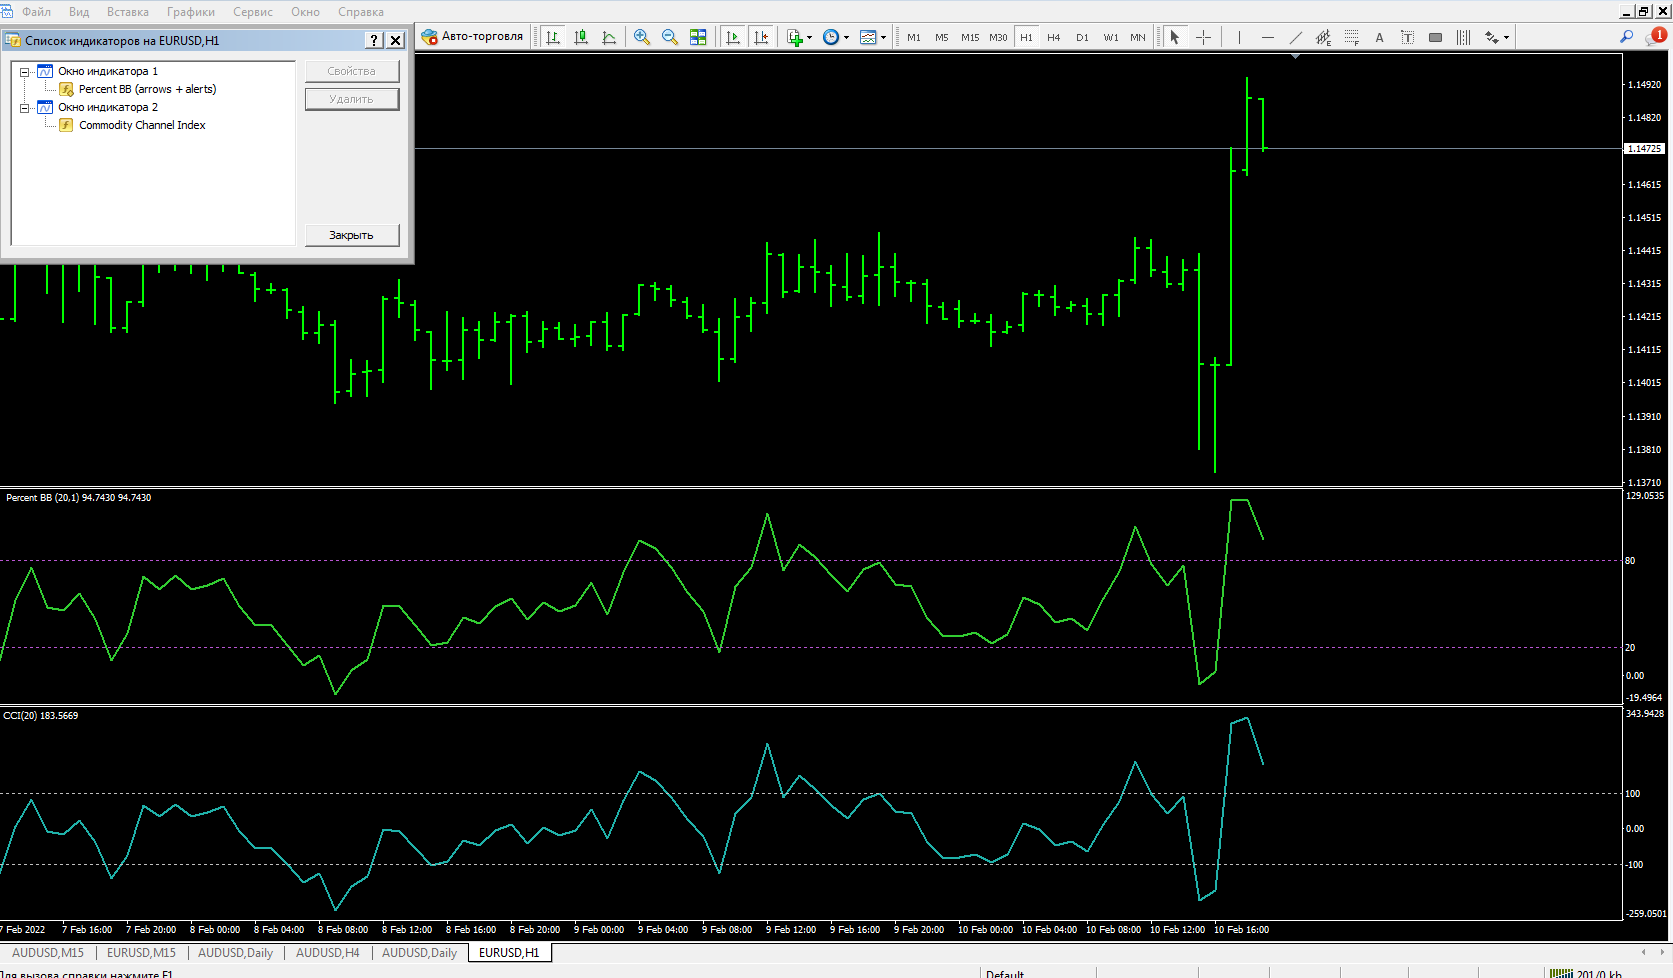
Task: Click the Закрыть button in indicators dialog
Action: pyautogui.click(x=352, y=235)
